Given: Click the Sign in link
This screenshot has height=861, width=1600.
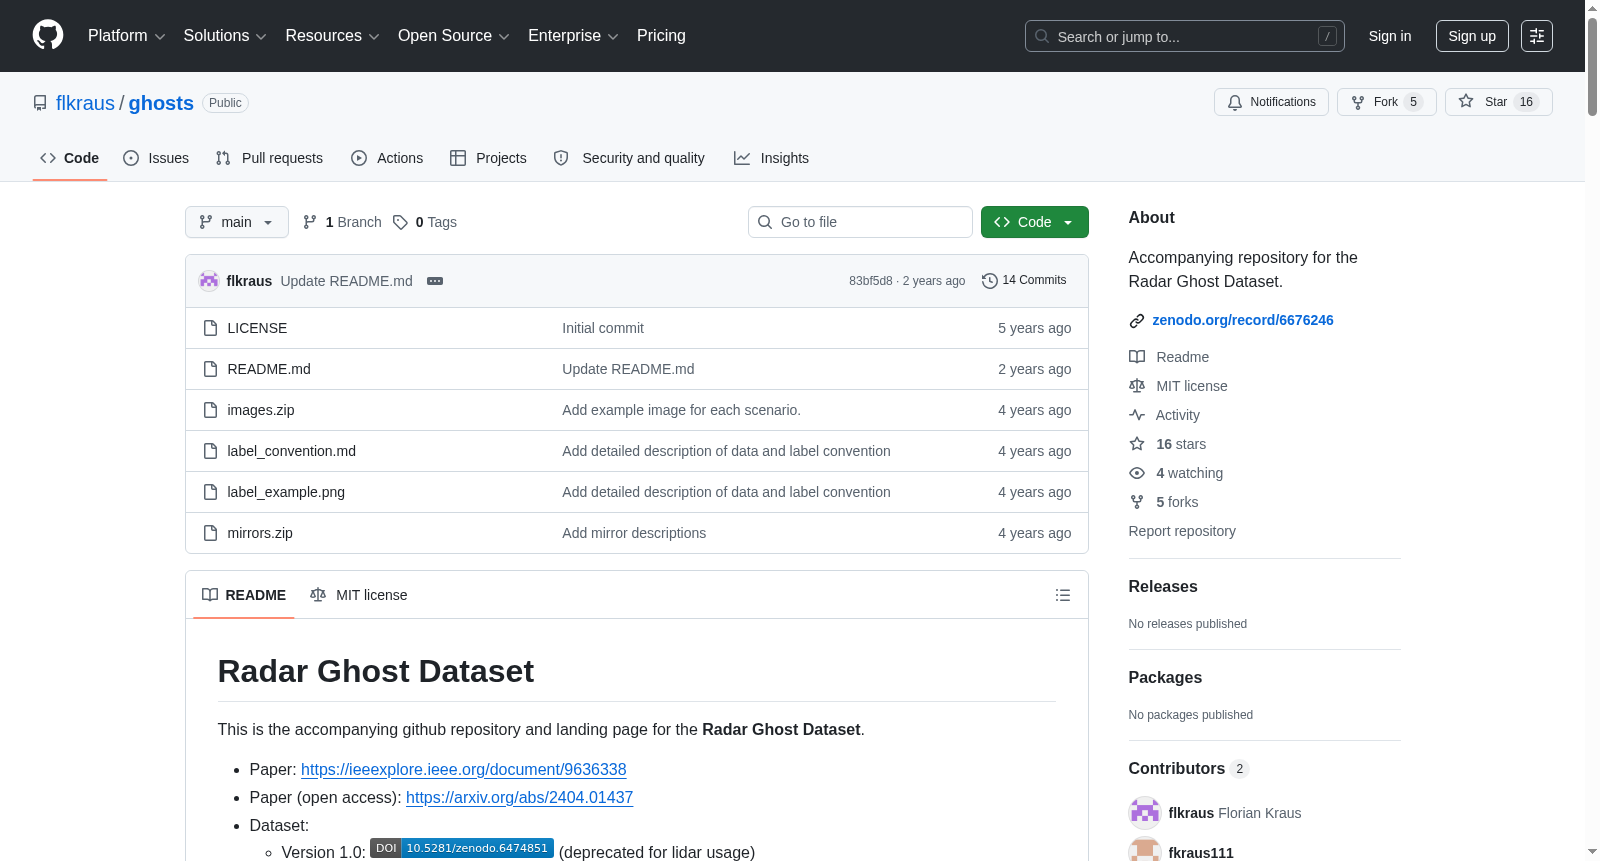Looking at the screenshot, I should click(1390, 36).
